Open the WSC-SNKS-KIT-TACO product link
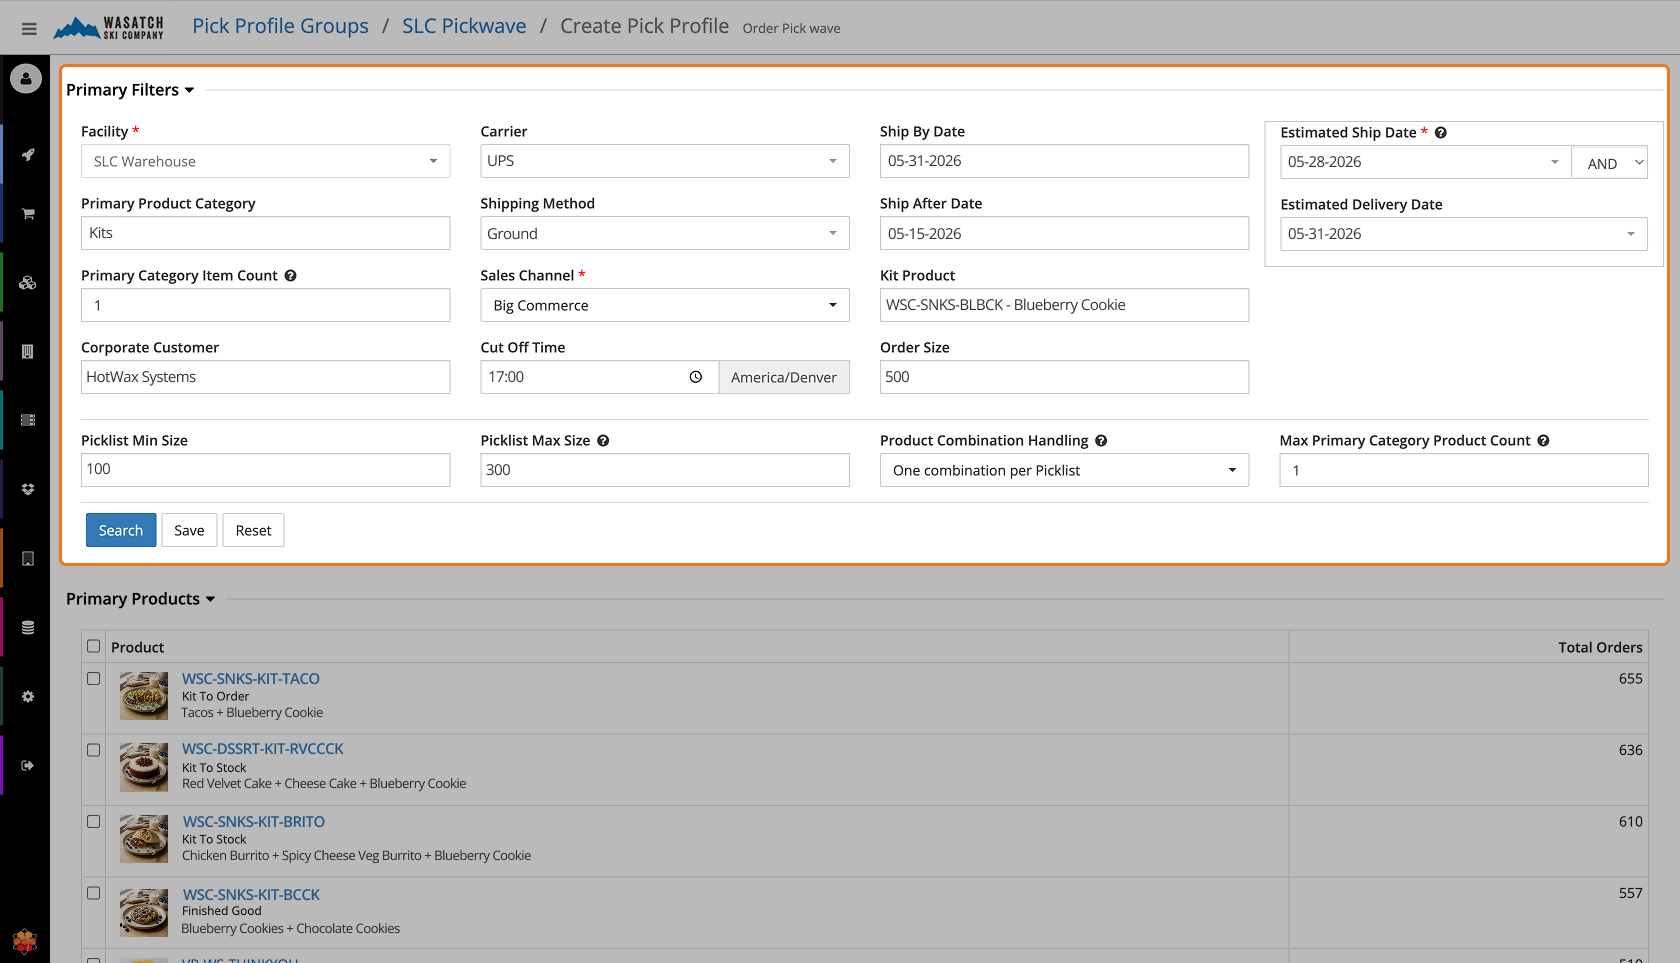This screenshot has height=963, width=1680. click(x=251, y=678)
